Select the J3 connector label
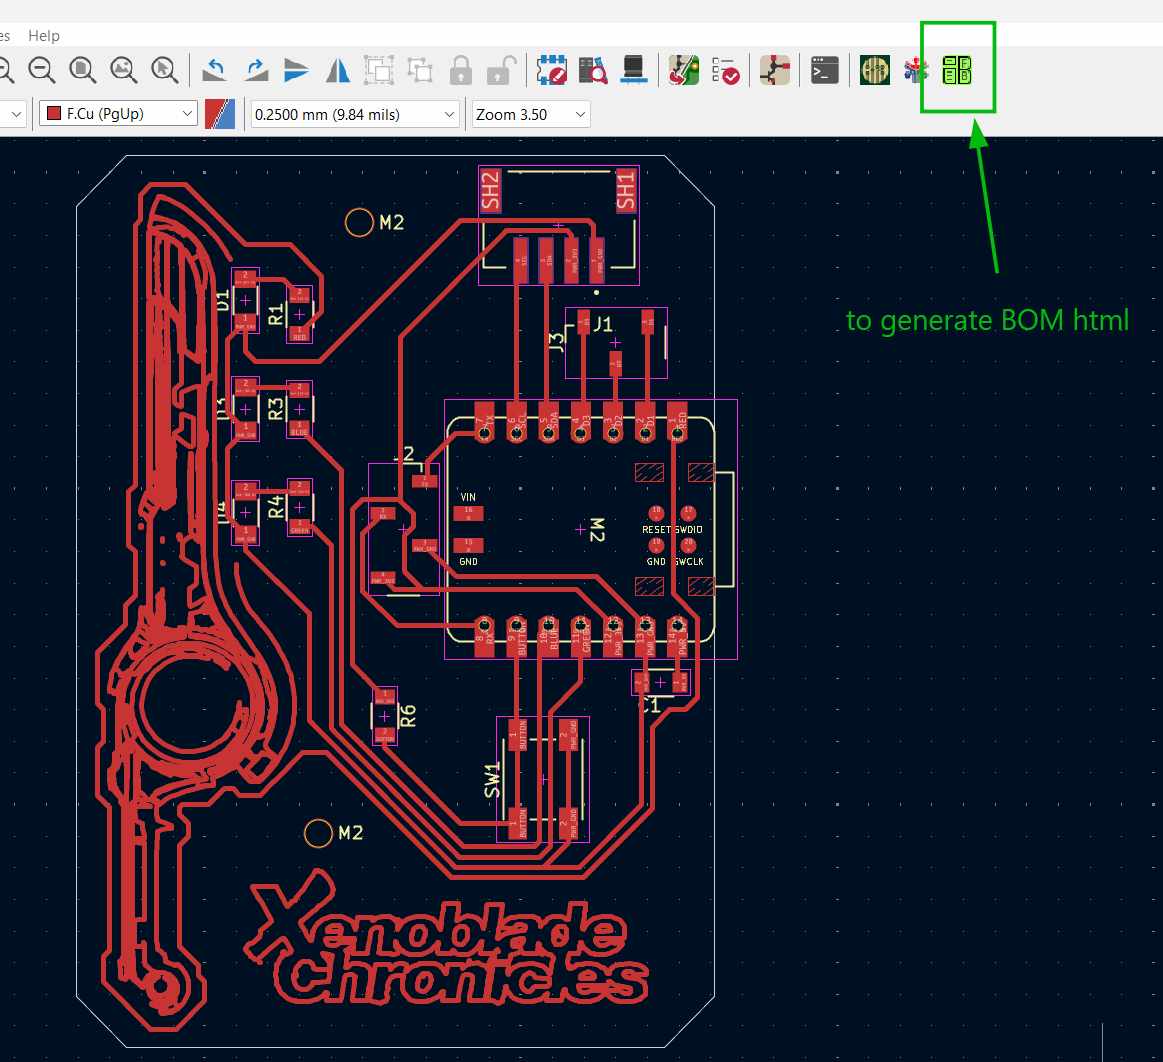The image size is (1163, 1062). (556, 341)
